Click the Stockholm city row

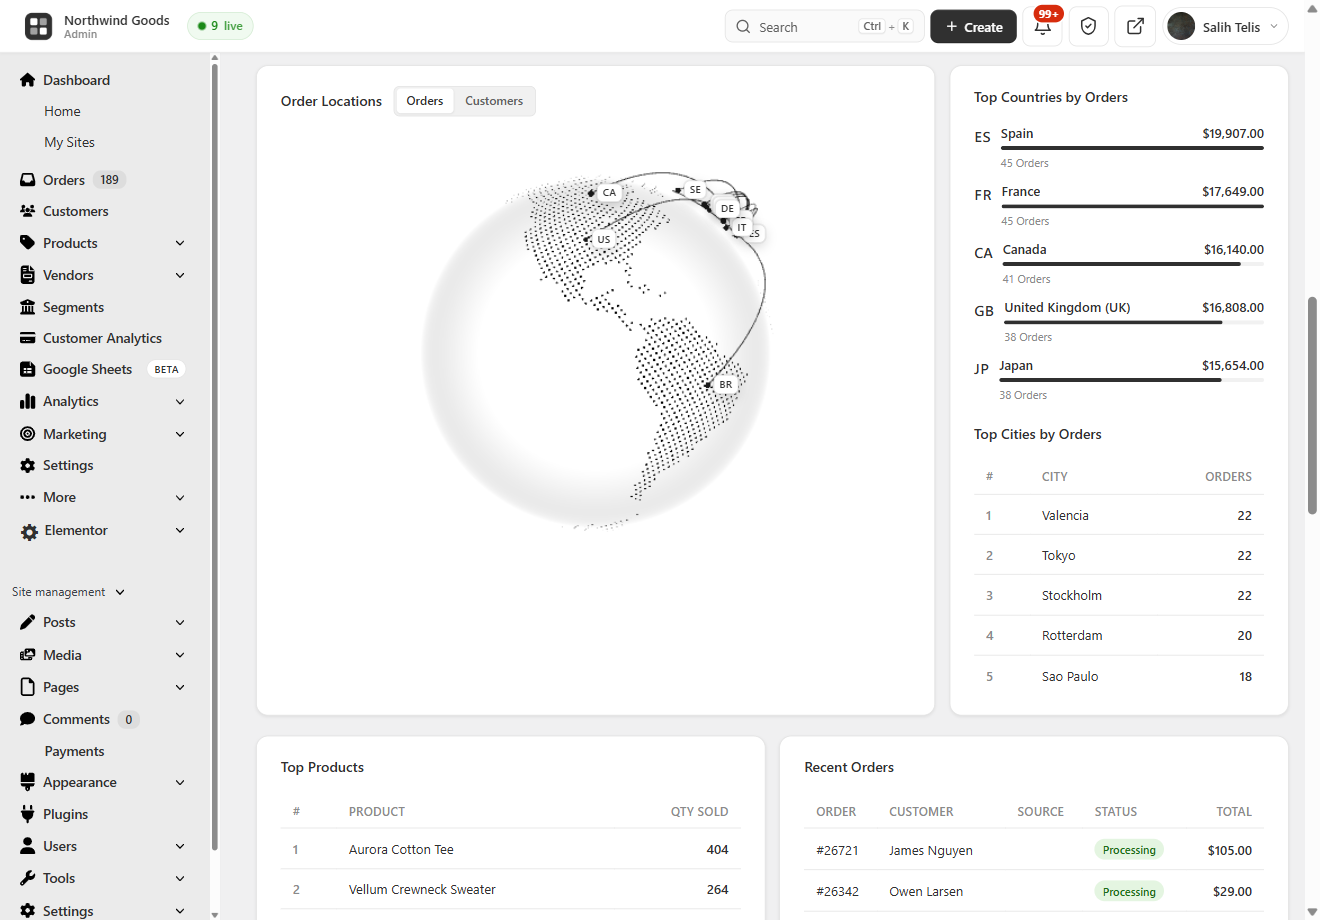click(x=1119, y=595)
